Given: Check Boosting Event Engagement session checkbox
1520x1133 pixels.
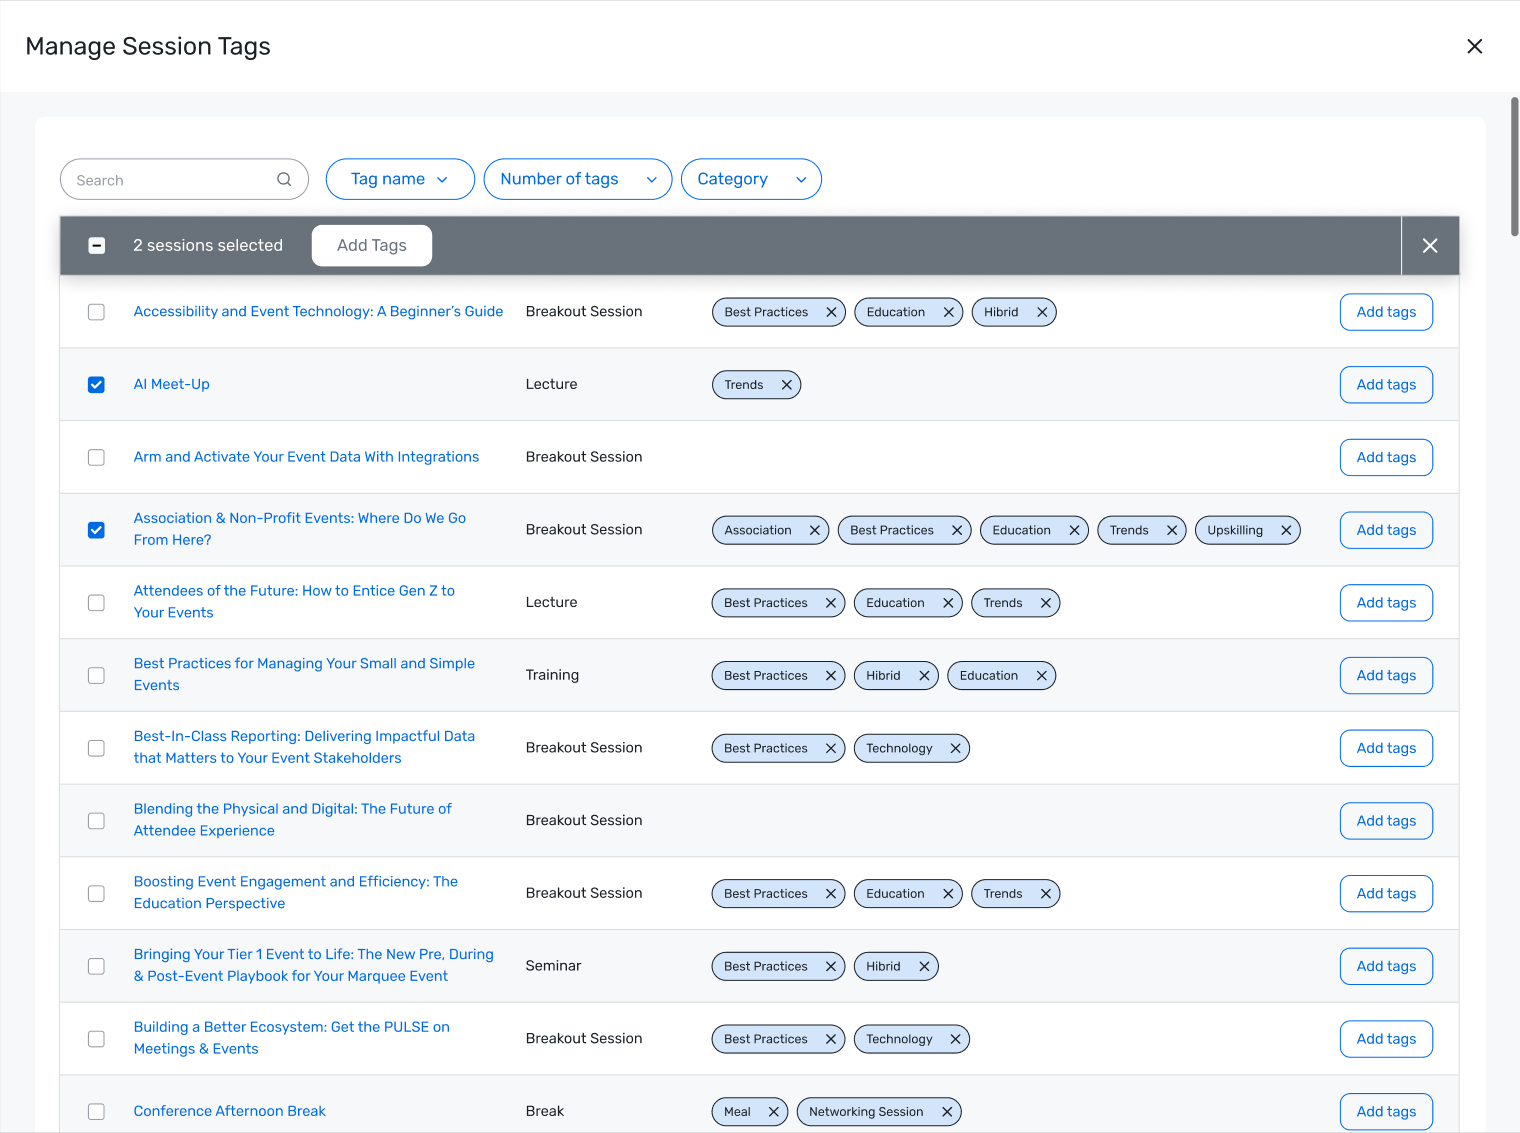Looking at the screenshot, I should [96, 894].
